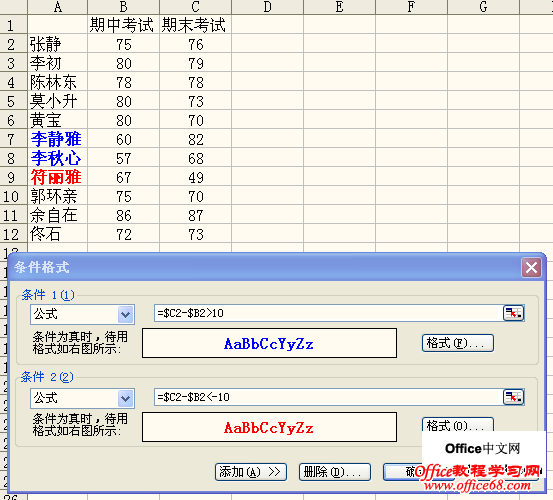Screen dimensions: 553x500
Task: Select row 5 header
Action: [13, 101]
